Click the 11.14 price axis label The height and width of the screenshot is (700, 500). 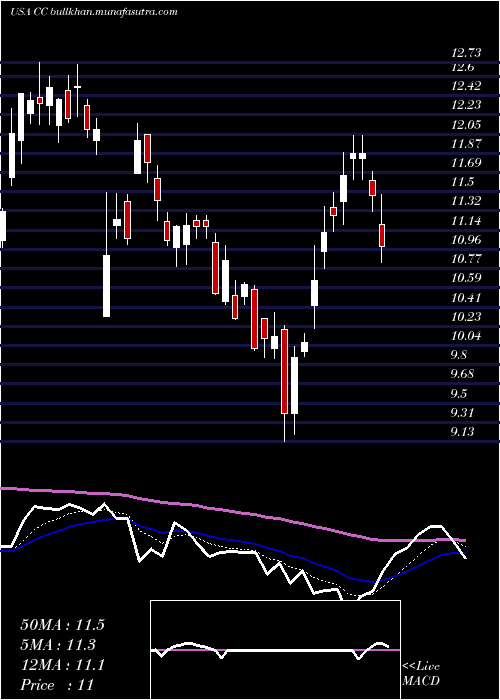(466, 221)
